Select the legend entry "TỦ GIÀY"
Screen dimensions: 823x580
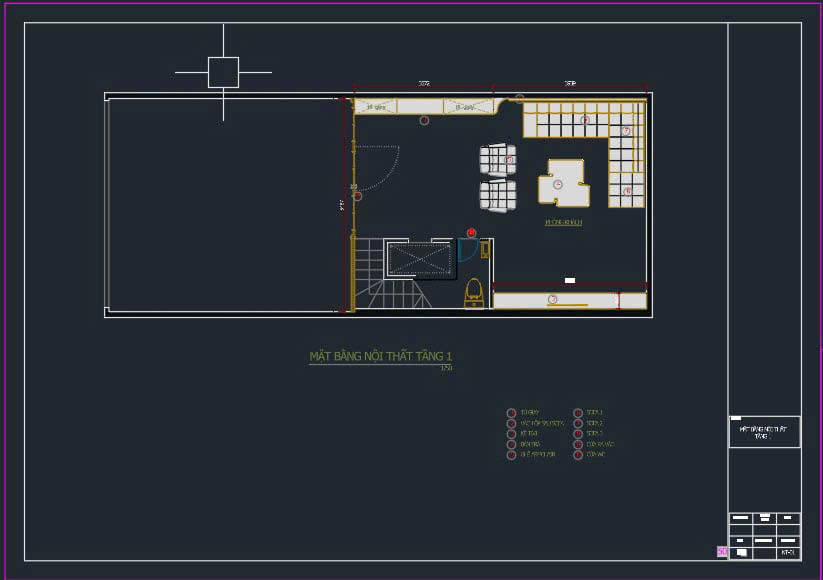[530, 413]
